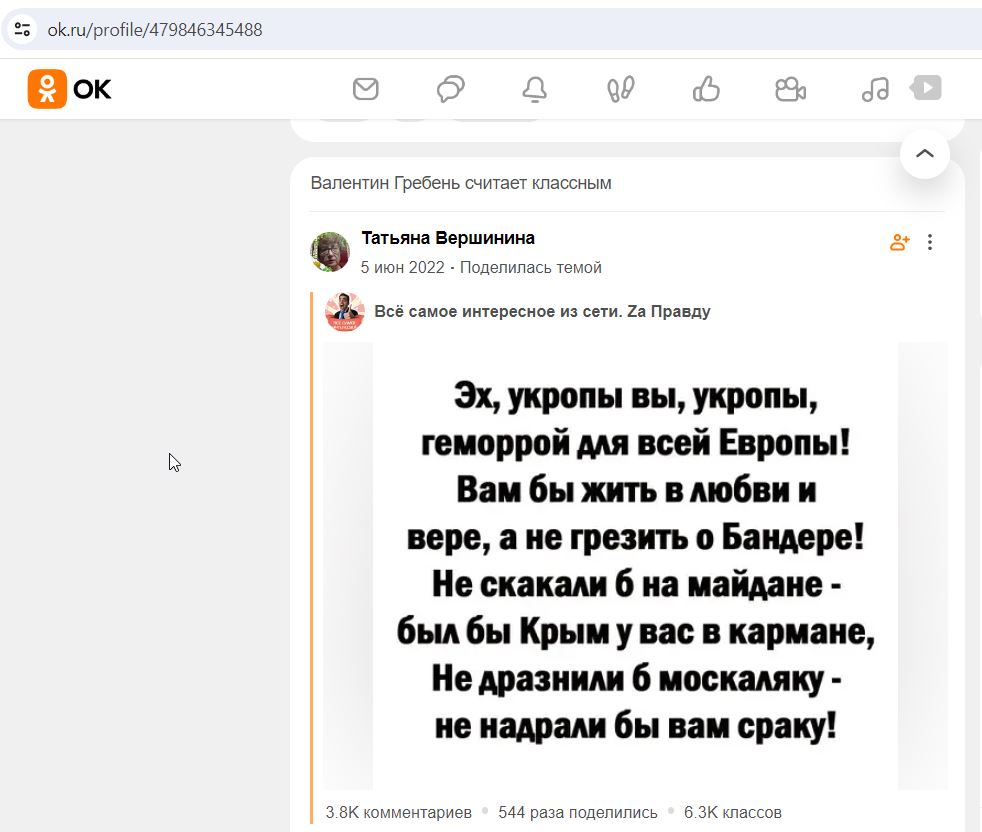Click the 6.3К классов counter

click(733, 813)
